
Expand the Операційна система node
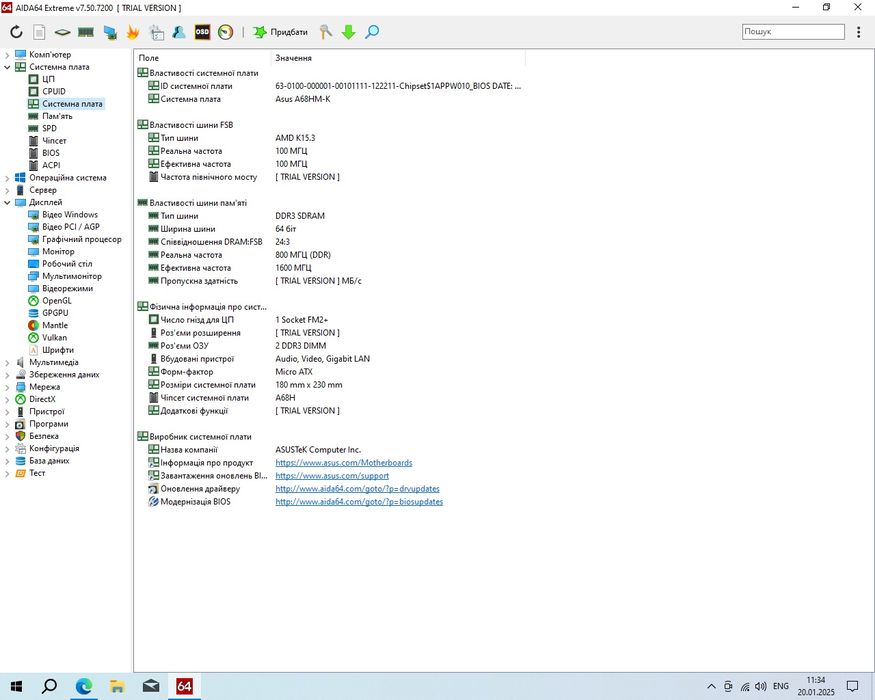7,178
